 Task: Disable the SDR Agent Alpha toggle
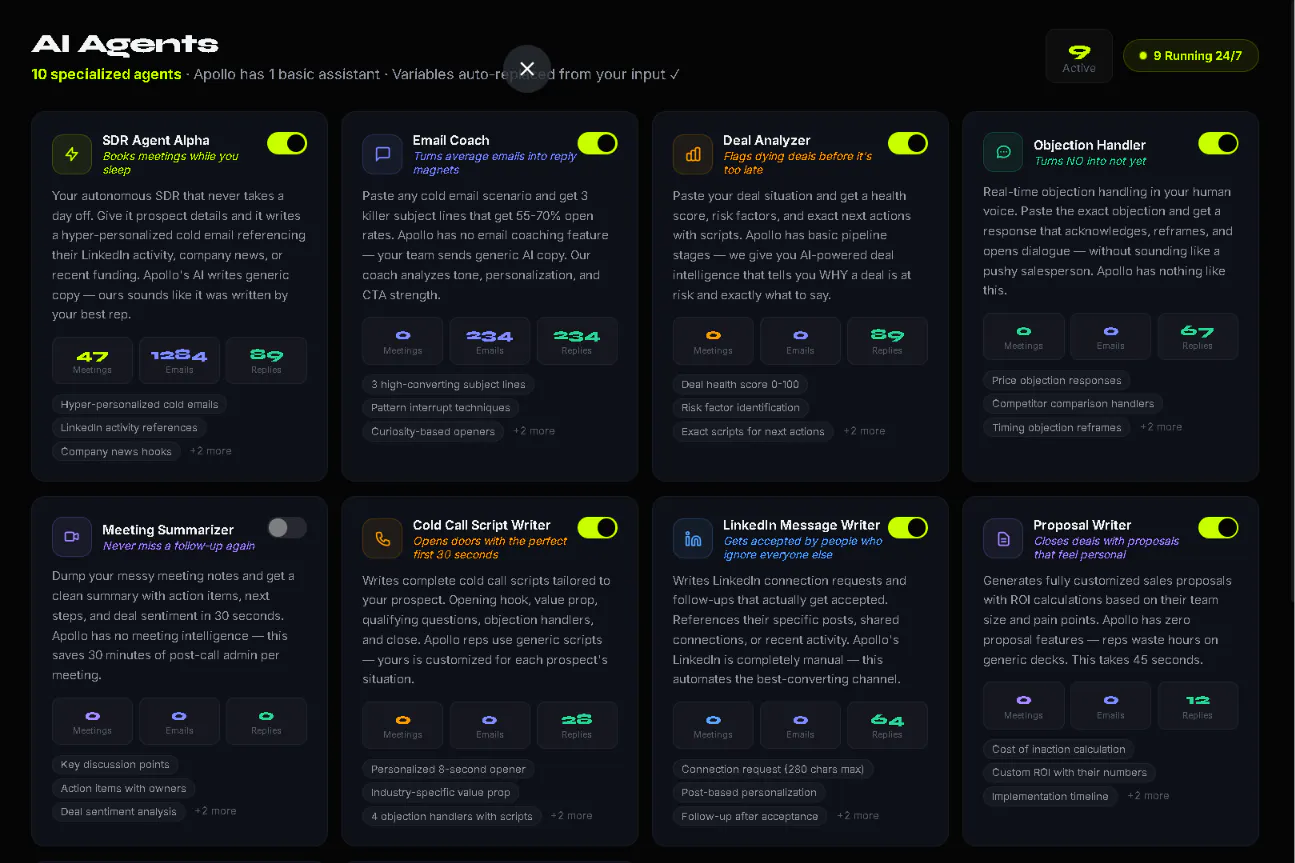tap(287, 143)
